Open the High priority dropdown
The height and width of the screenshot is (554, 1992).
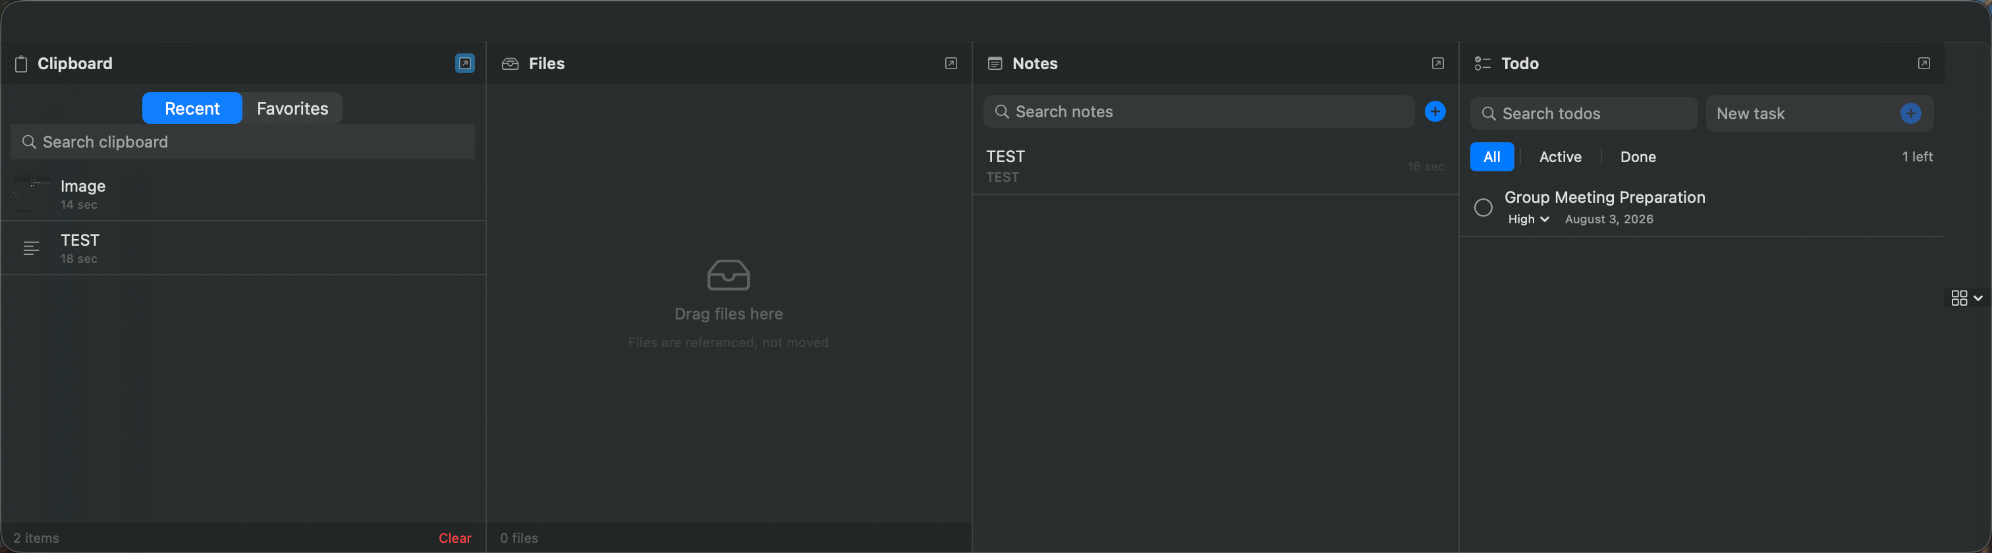(1528, 219)
